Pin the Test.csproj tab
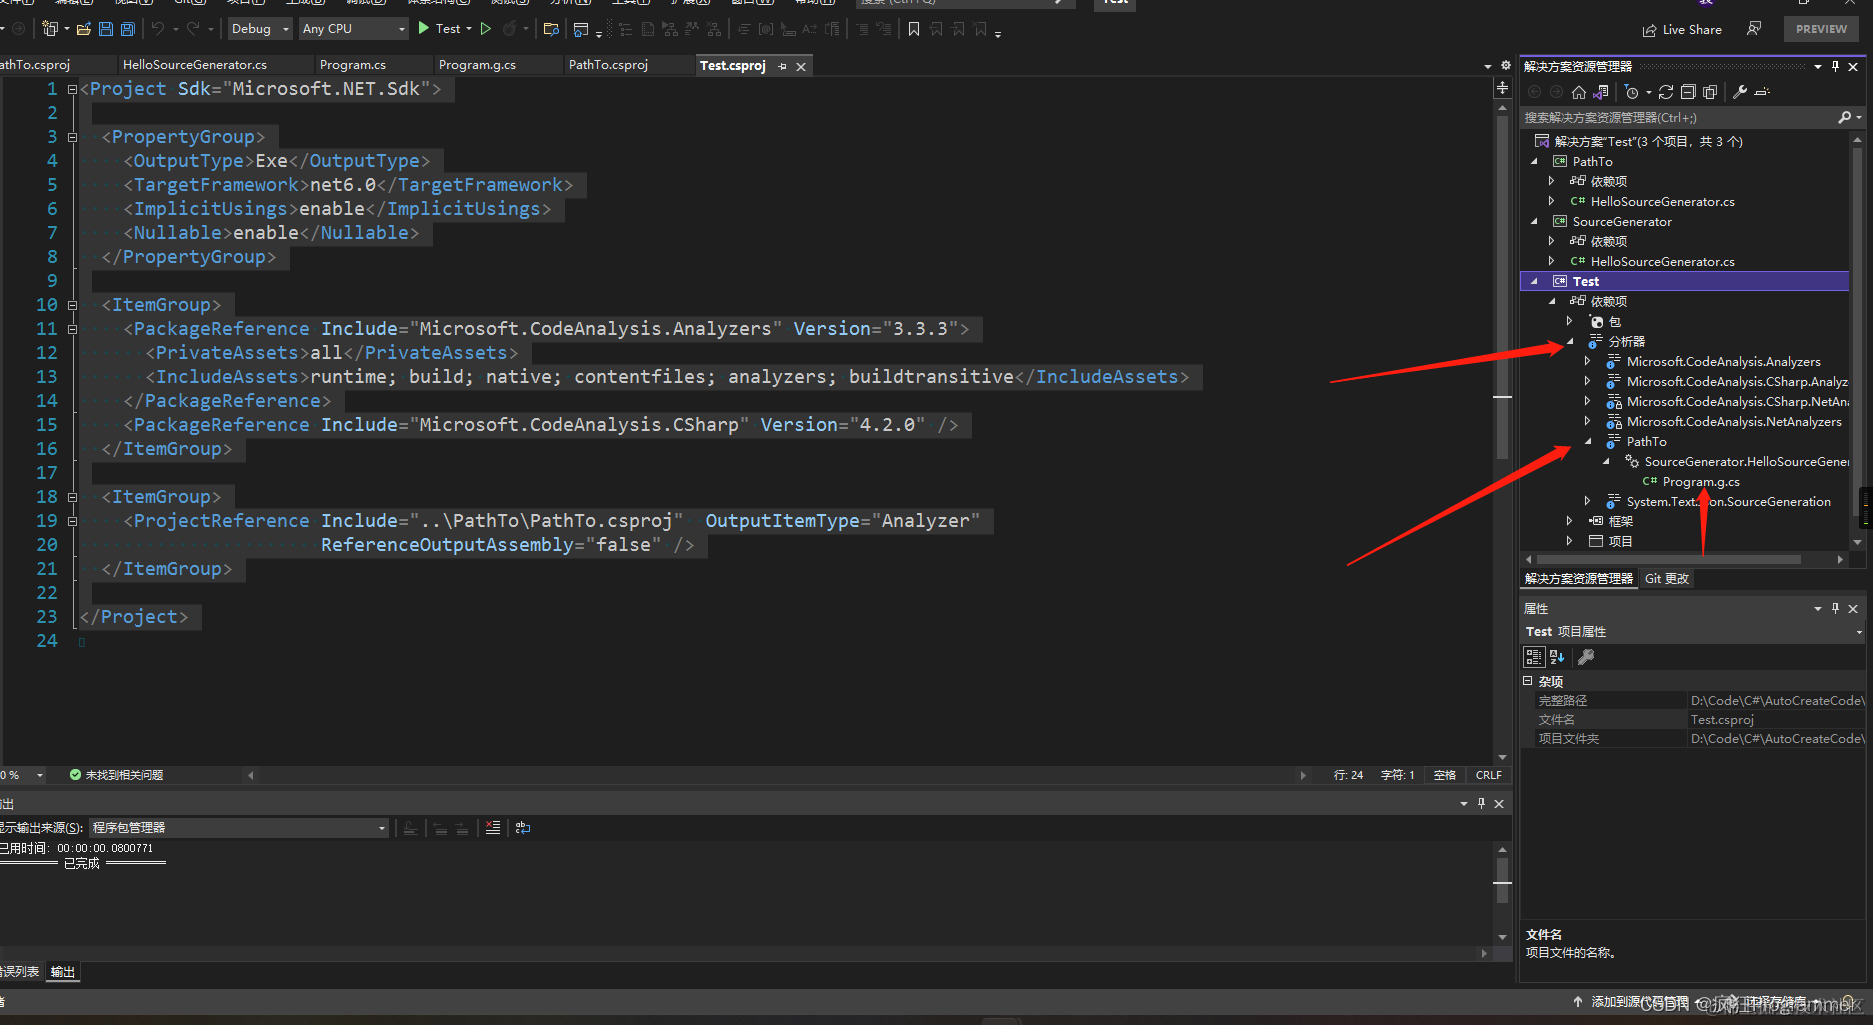 [783, 67]
